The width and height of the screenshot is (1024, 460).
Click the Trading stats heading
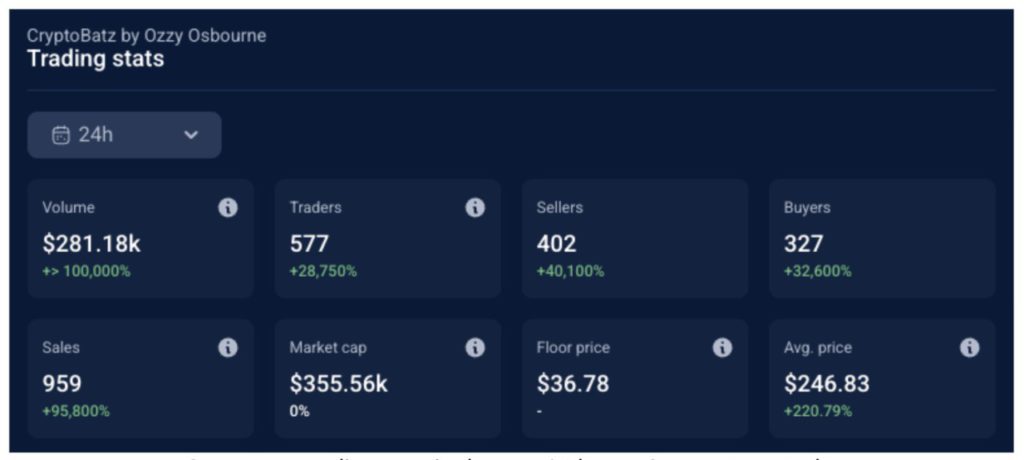tap(95, 60)
